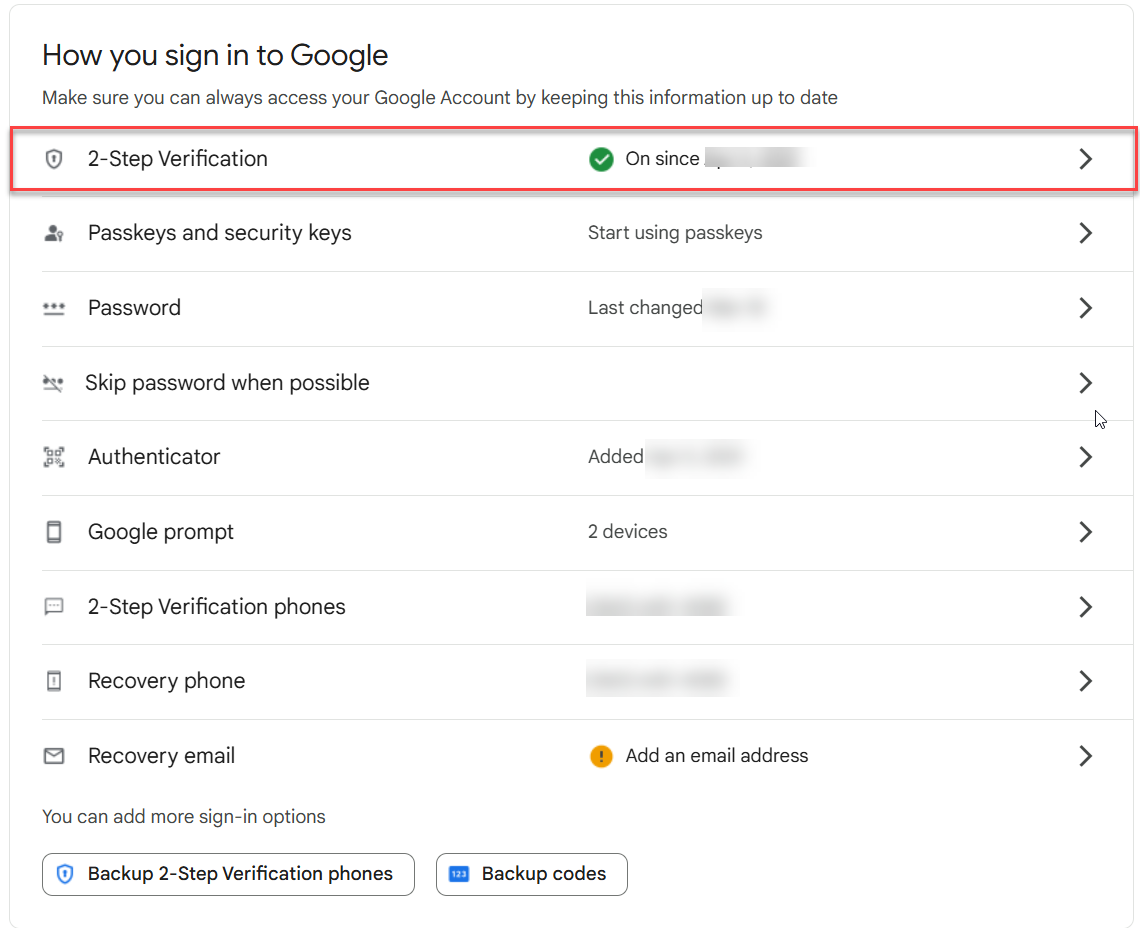
Task: Click the Recovery phone icon
Action: (x=54, y=681)
